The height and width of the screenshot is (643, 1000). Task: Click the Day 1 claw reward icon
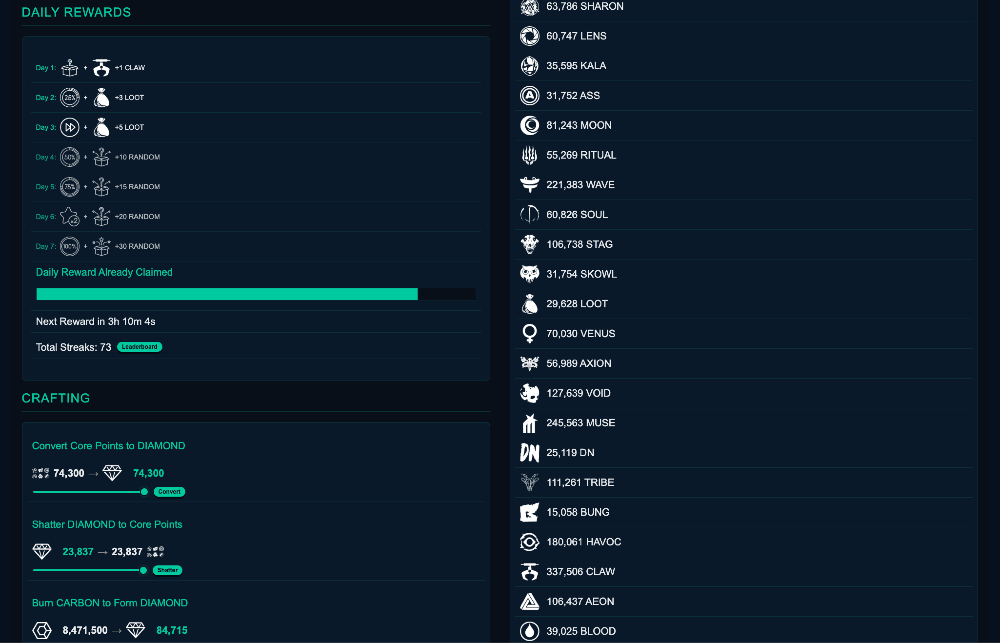(x=101, y=68)
